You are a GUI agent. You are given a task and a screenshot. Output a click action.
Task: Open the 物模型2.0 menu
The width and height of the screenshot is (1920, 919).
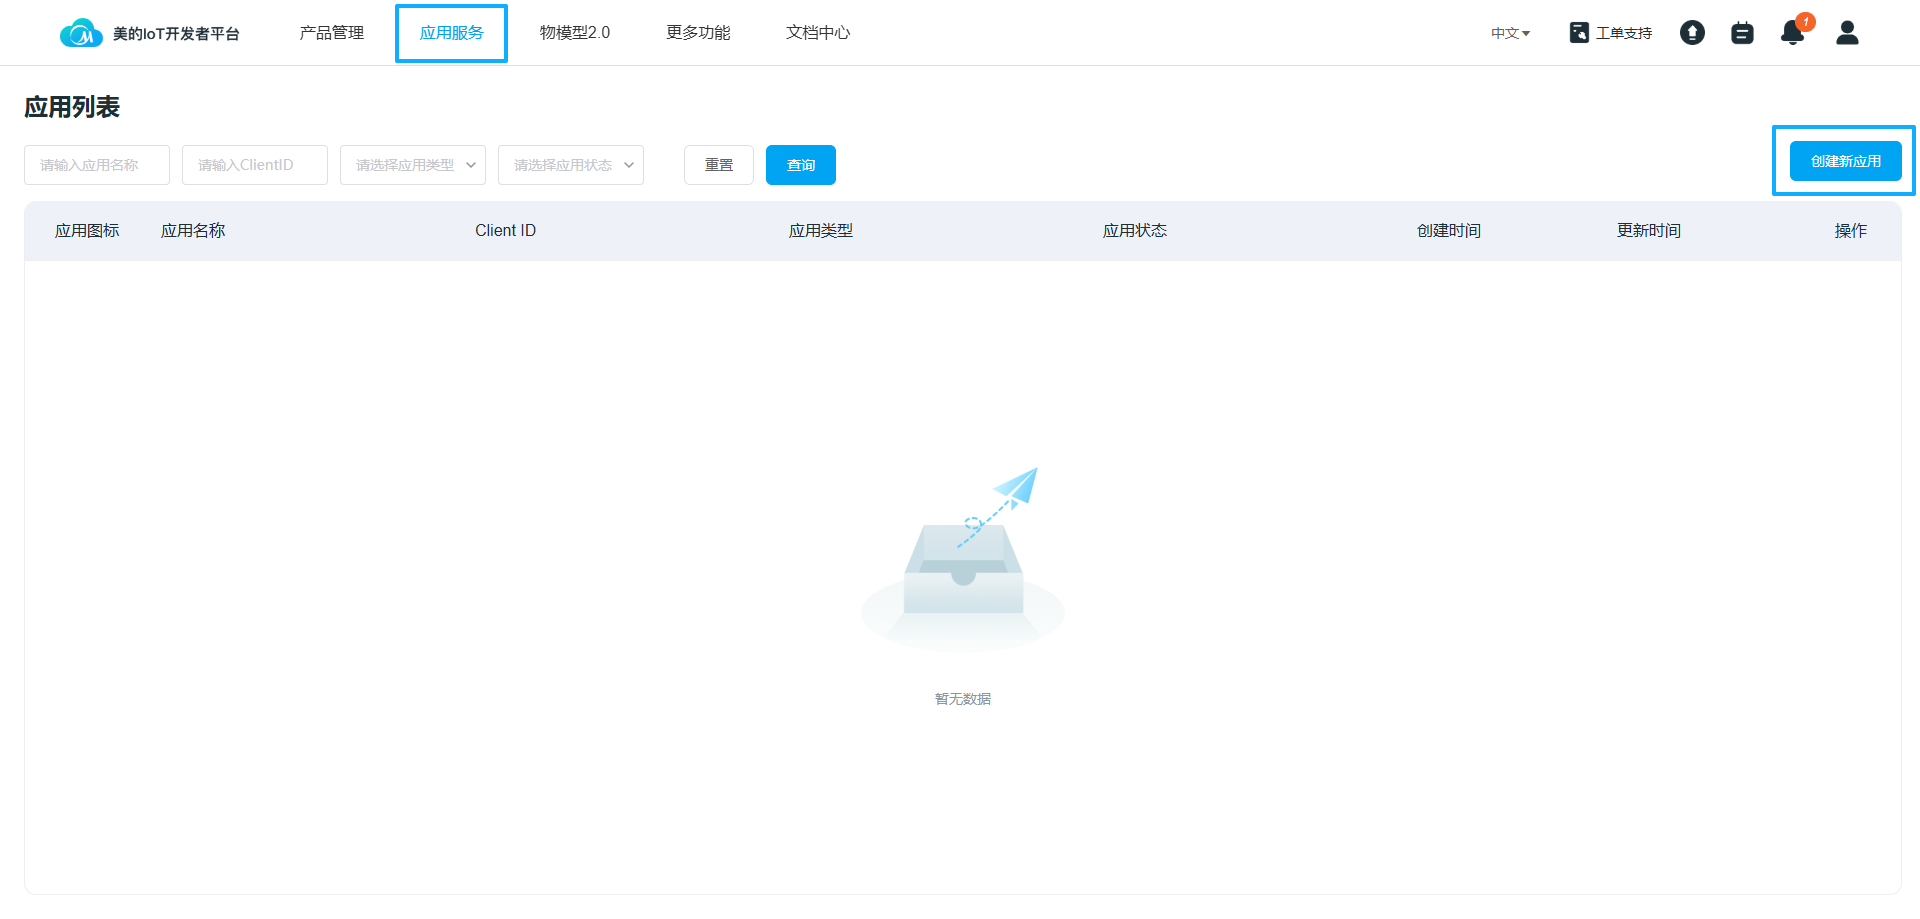point(575,33)
